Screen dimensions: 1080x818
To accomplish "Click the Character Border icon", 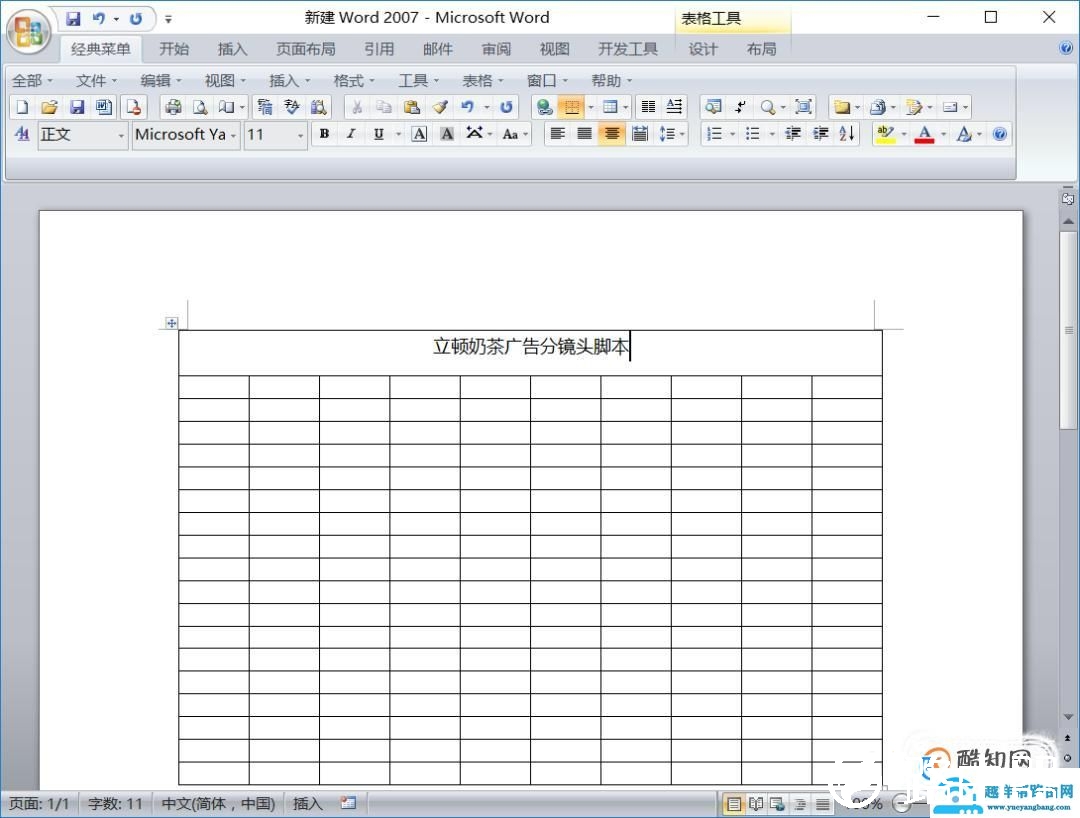I will pyautogui.click(x=419, y=134).
